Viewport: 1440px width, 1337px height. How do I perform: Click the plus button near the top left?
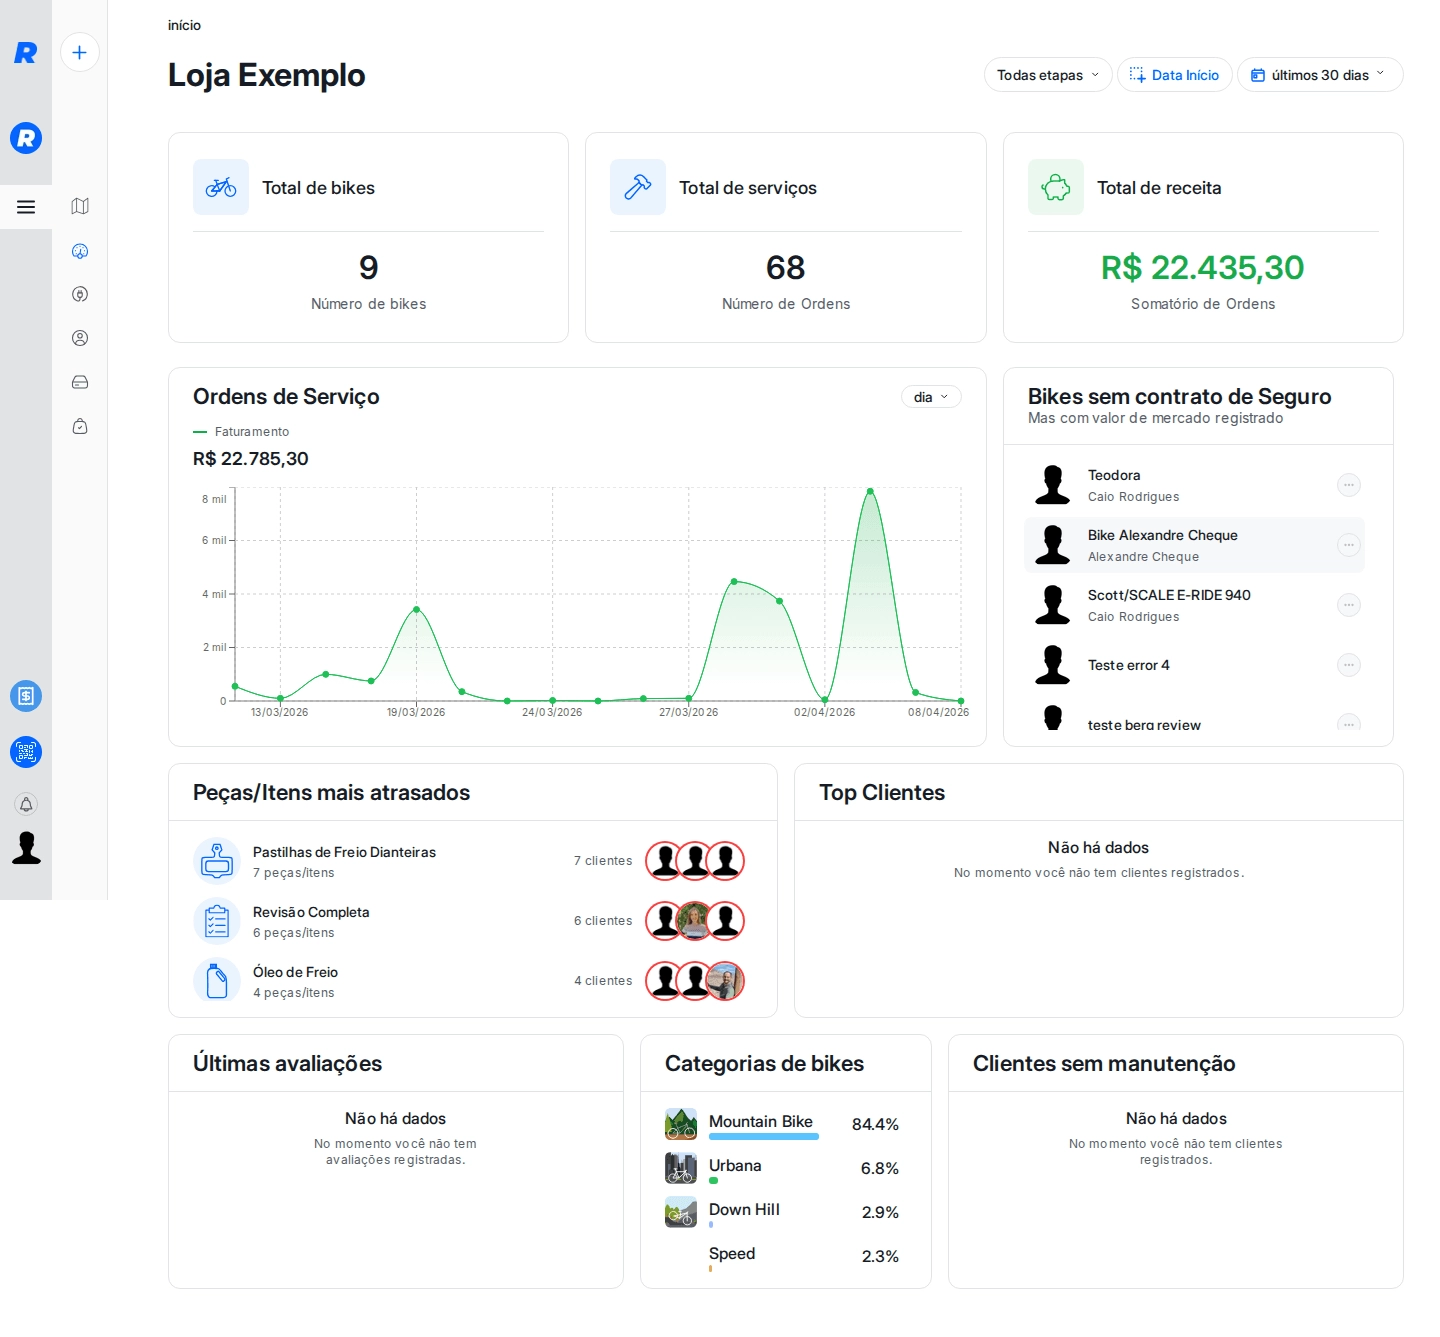[79, 53]
